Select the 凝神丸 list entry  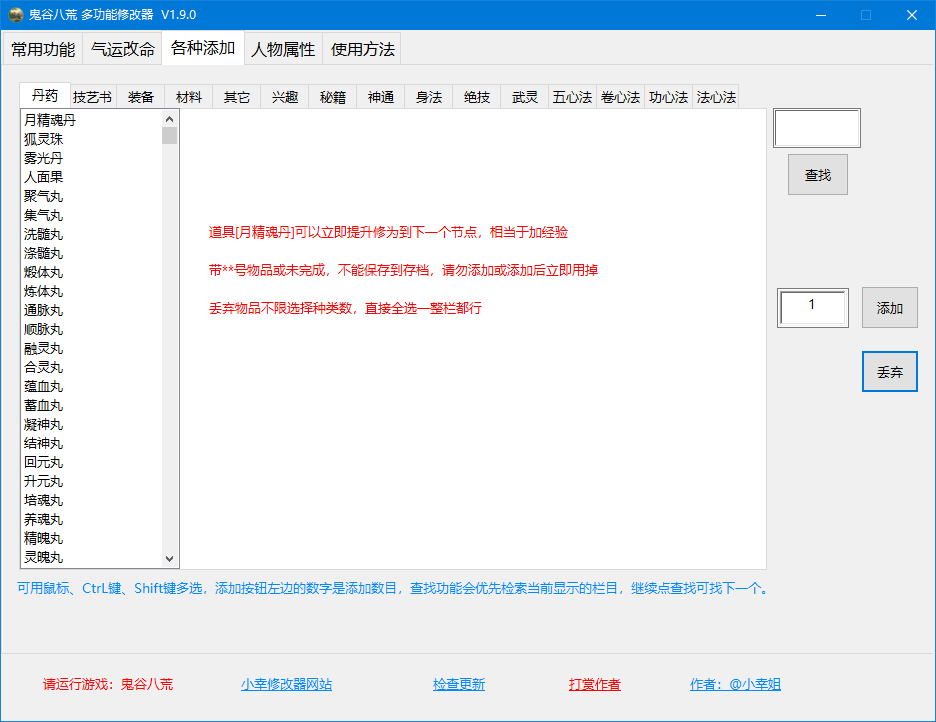click(44, 424)
